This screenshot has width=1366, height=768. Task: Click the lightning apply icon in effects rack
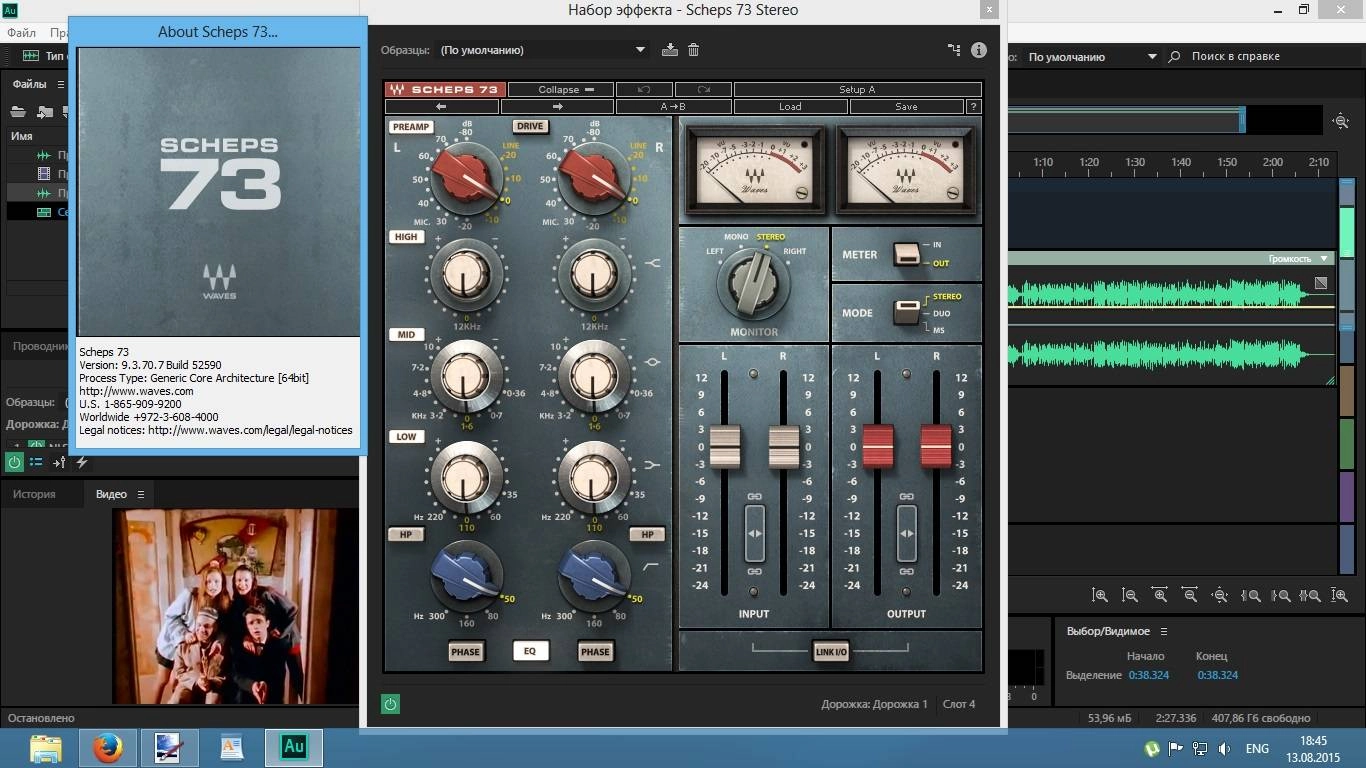(82, 462)
